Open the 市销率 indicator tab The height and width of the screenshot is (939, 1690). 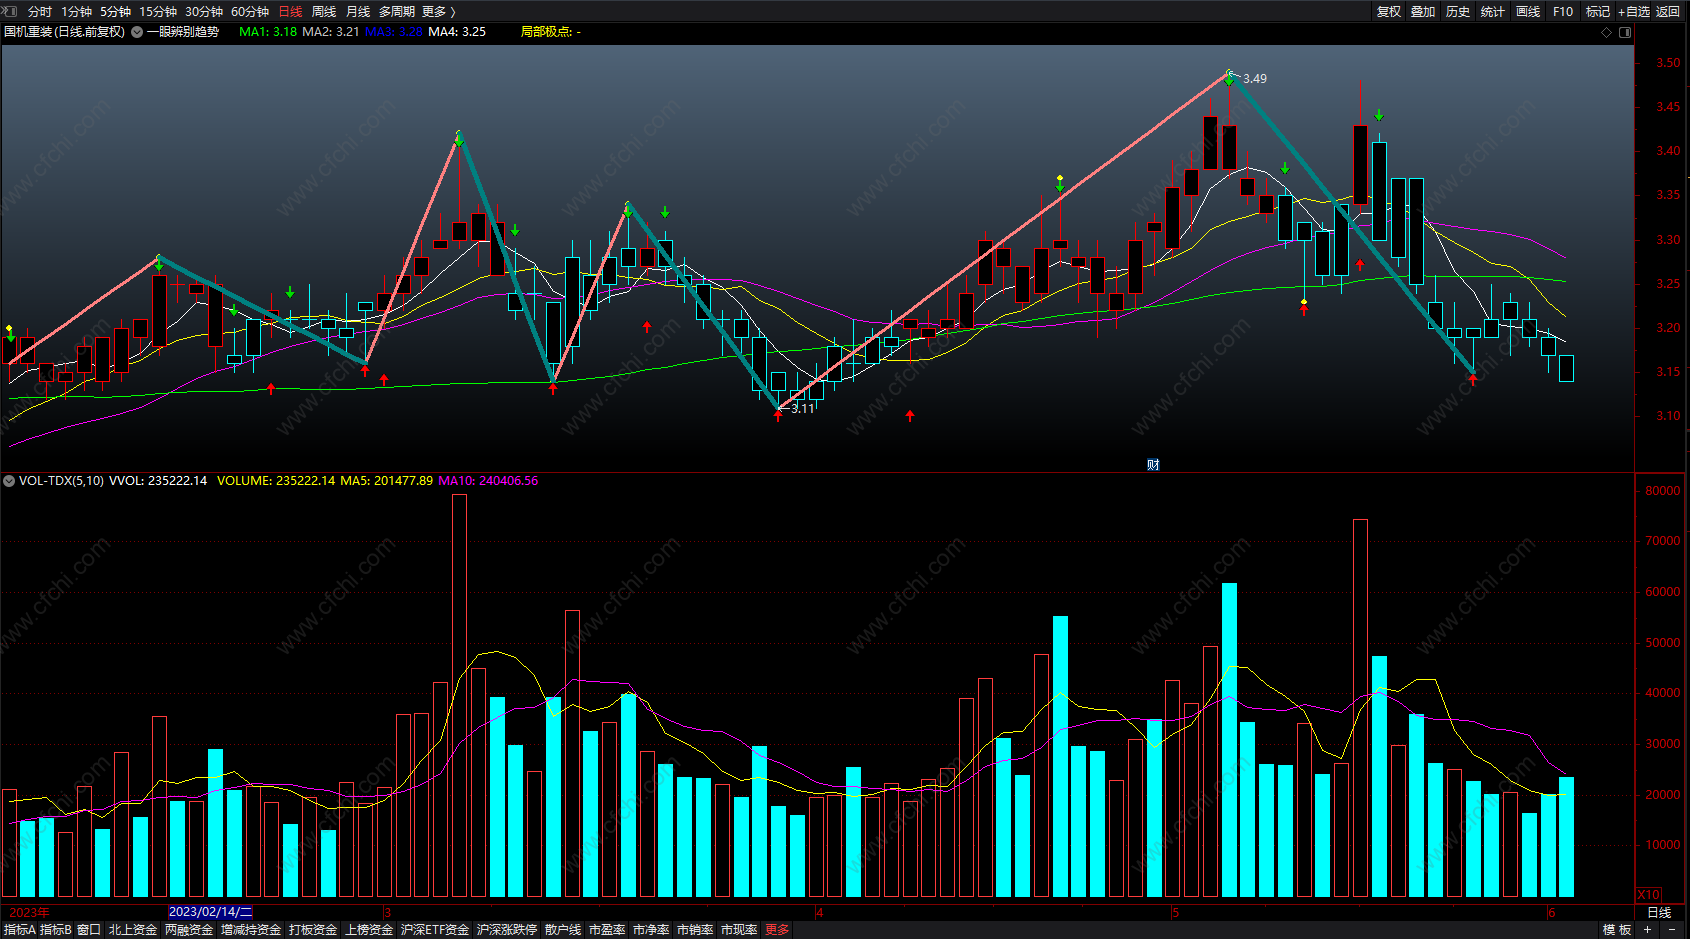(695, 930)
